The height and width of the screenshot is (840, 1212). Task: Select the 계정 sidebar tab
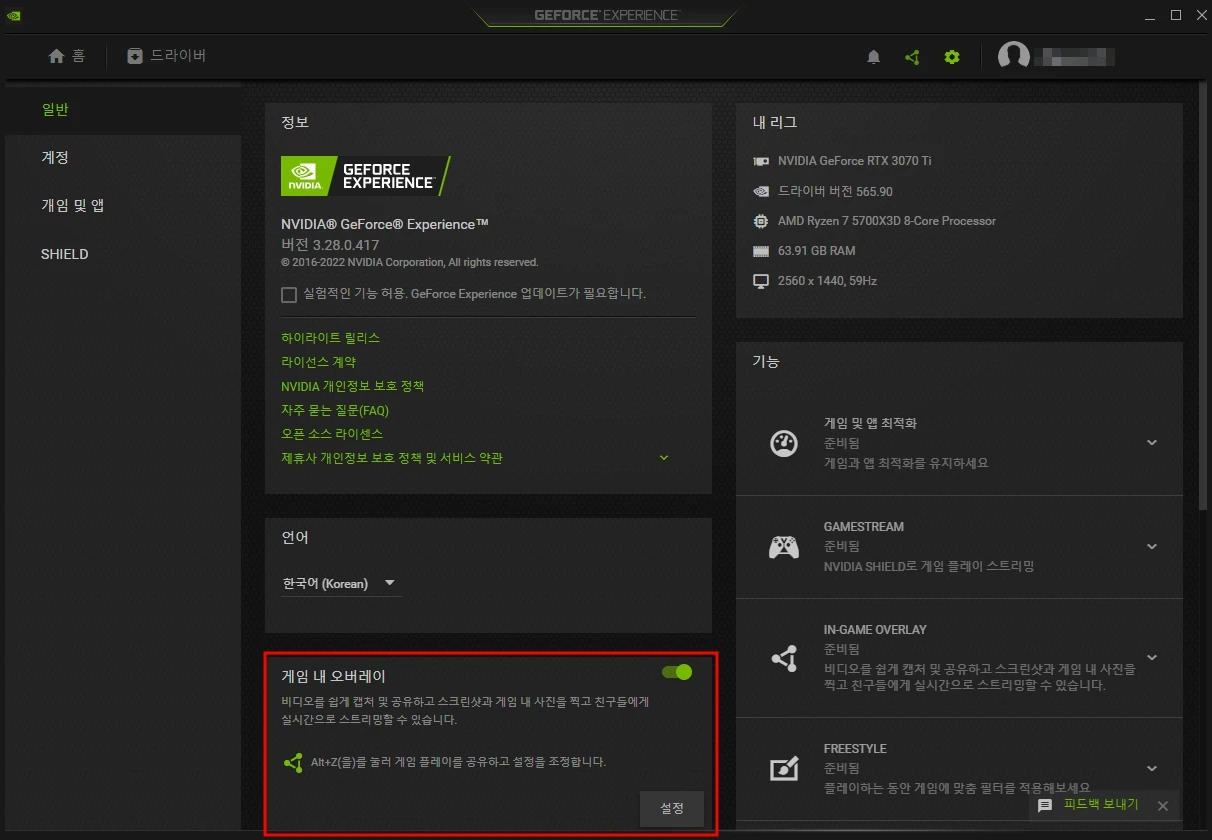(121, 158)
